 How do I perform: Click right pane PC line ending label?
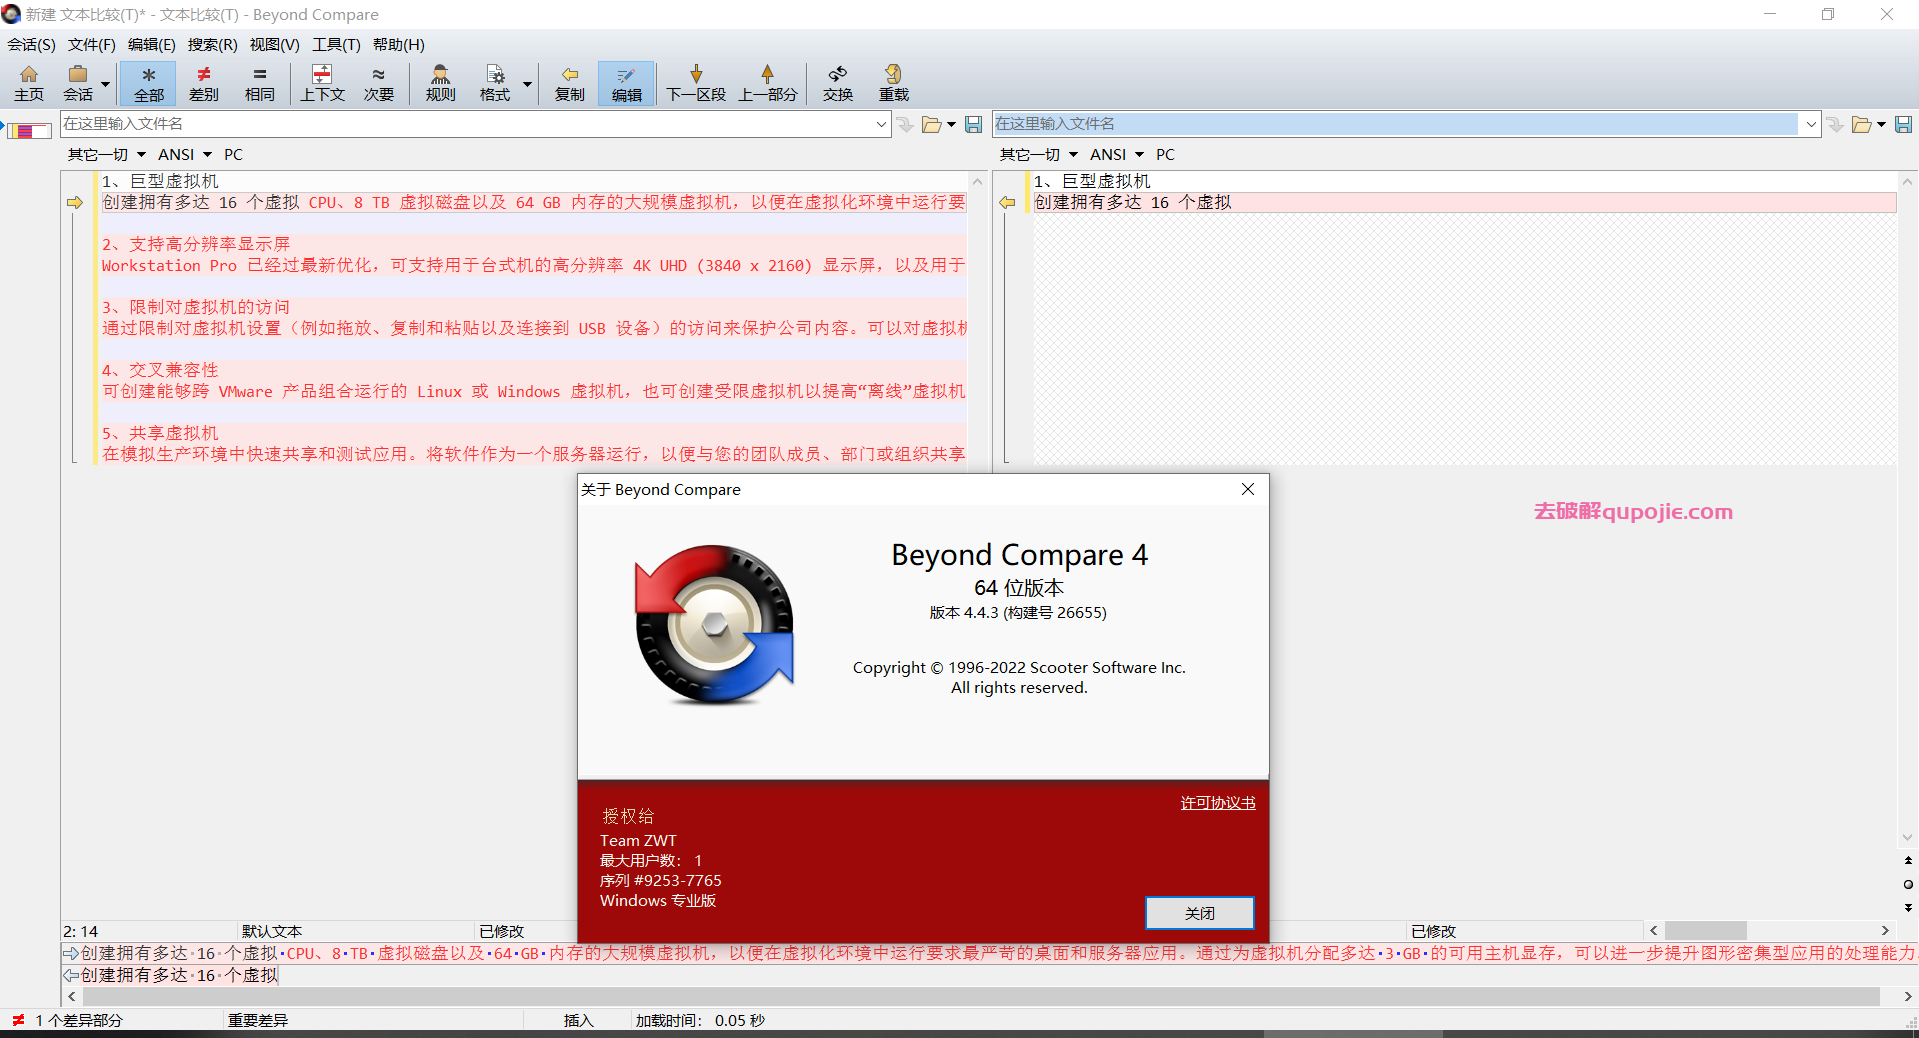tap(1165, 154)
